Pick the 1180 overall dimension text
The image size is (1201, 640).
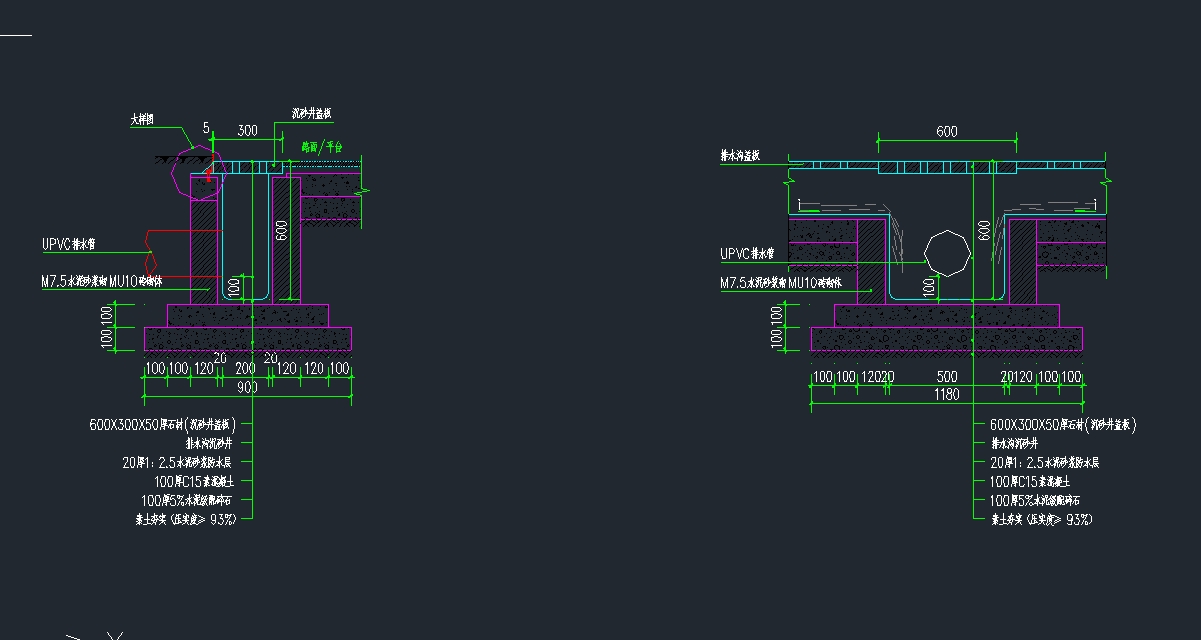[946, 394]
